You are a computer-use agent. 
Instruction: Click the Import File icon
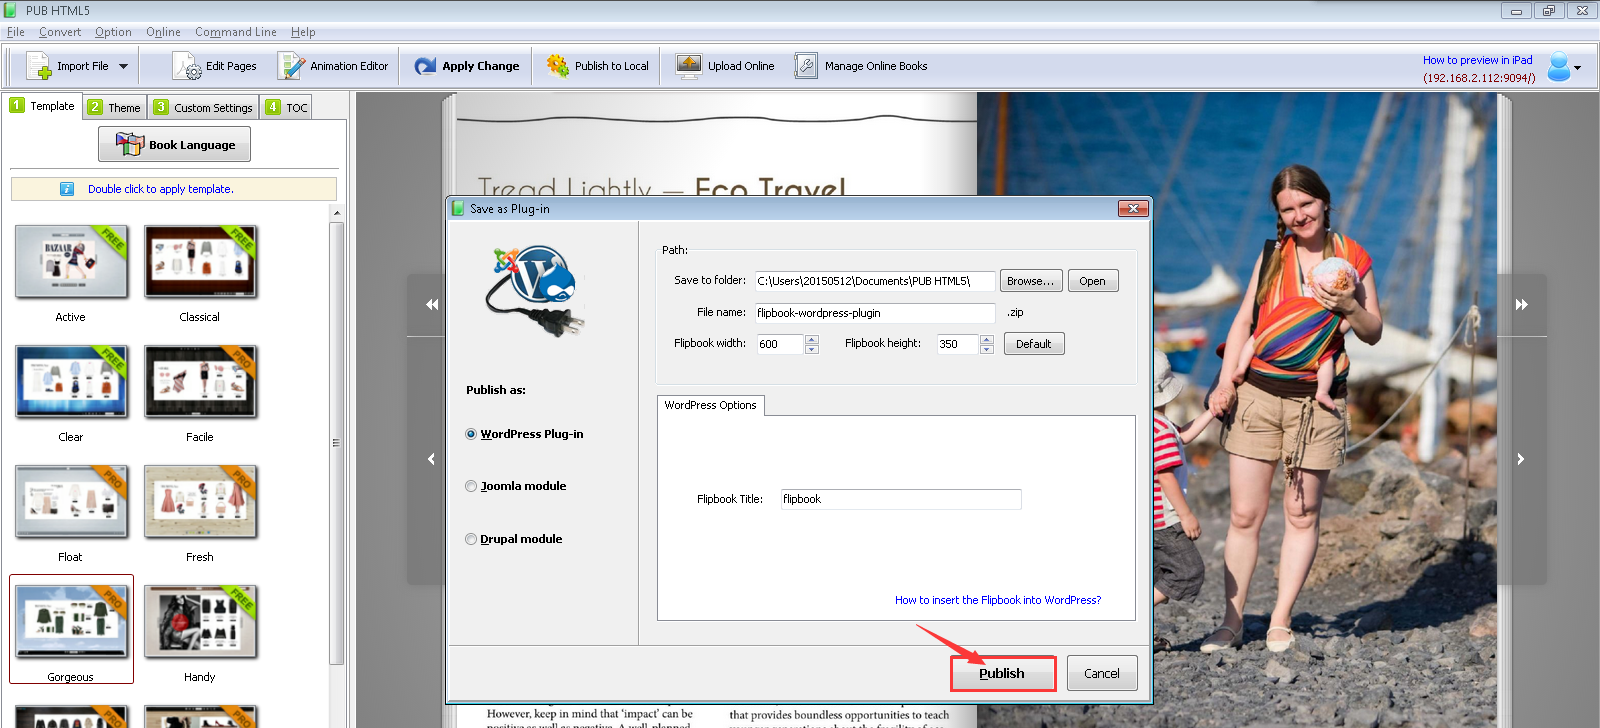coord(38,66)
